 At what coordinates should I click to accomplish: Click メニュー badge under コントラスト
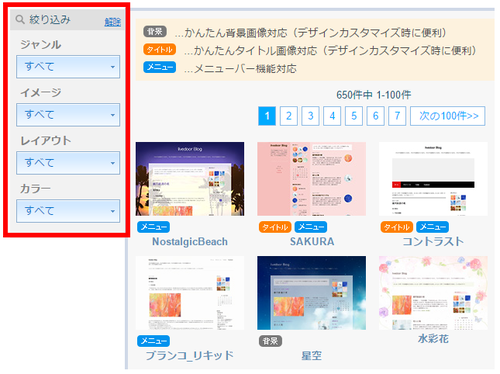tap(432, 227)
